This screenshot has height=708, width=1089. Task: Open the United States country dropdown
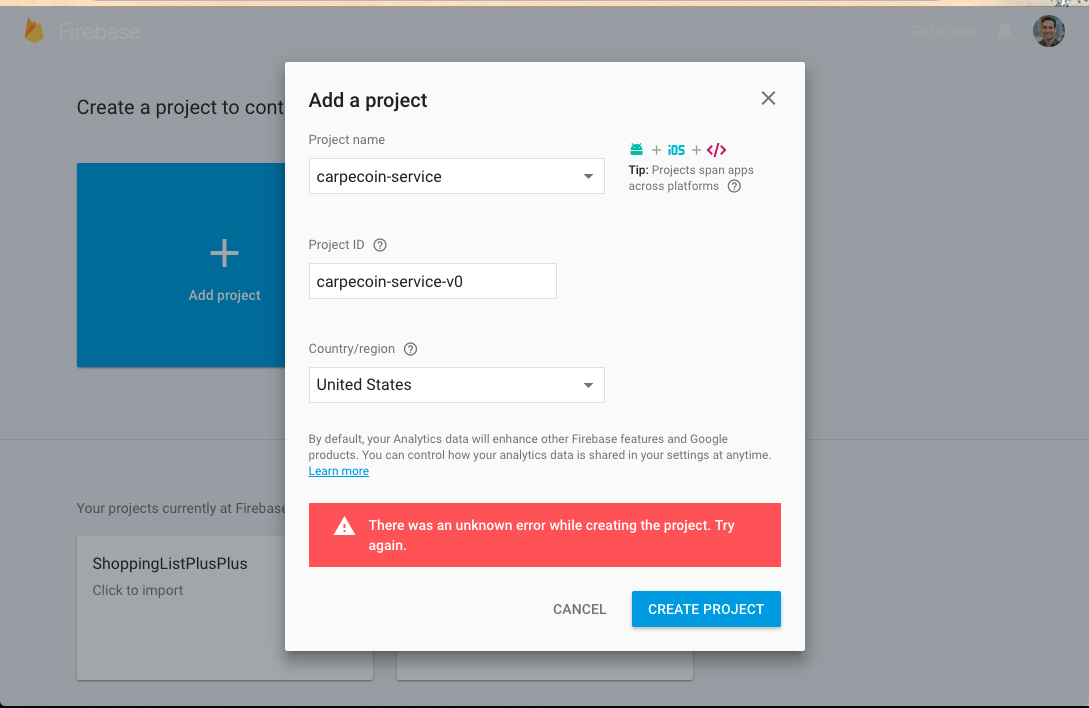tap(588, 385)
